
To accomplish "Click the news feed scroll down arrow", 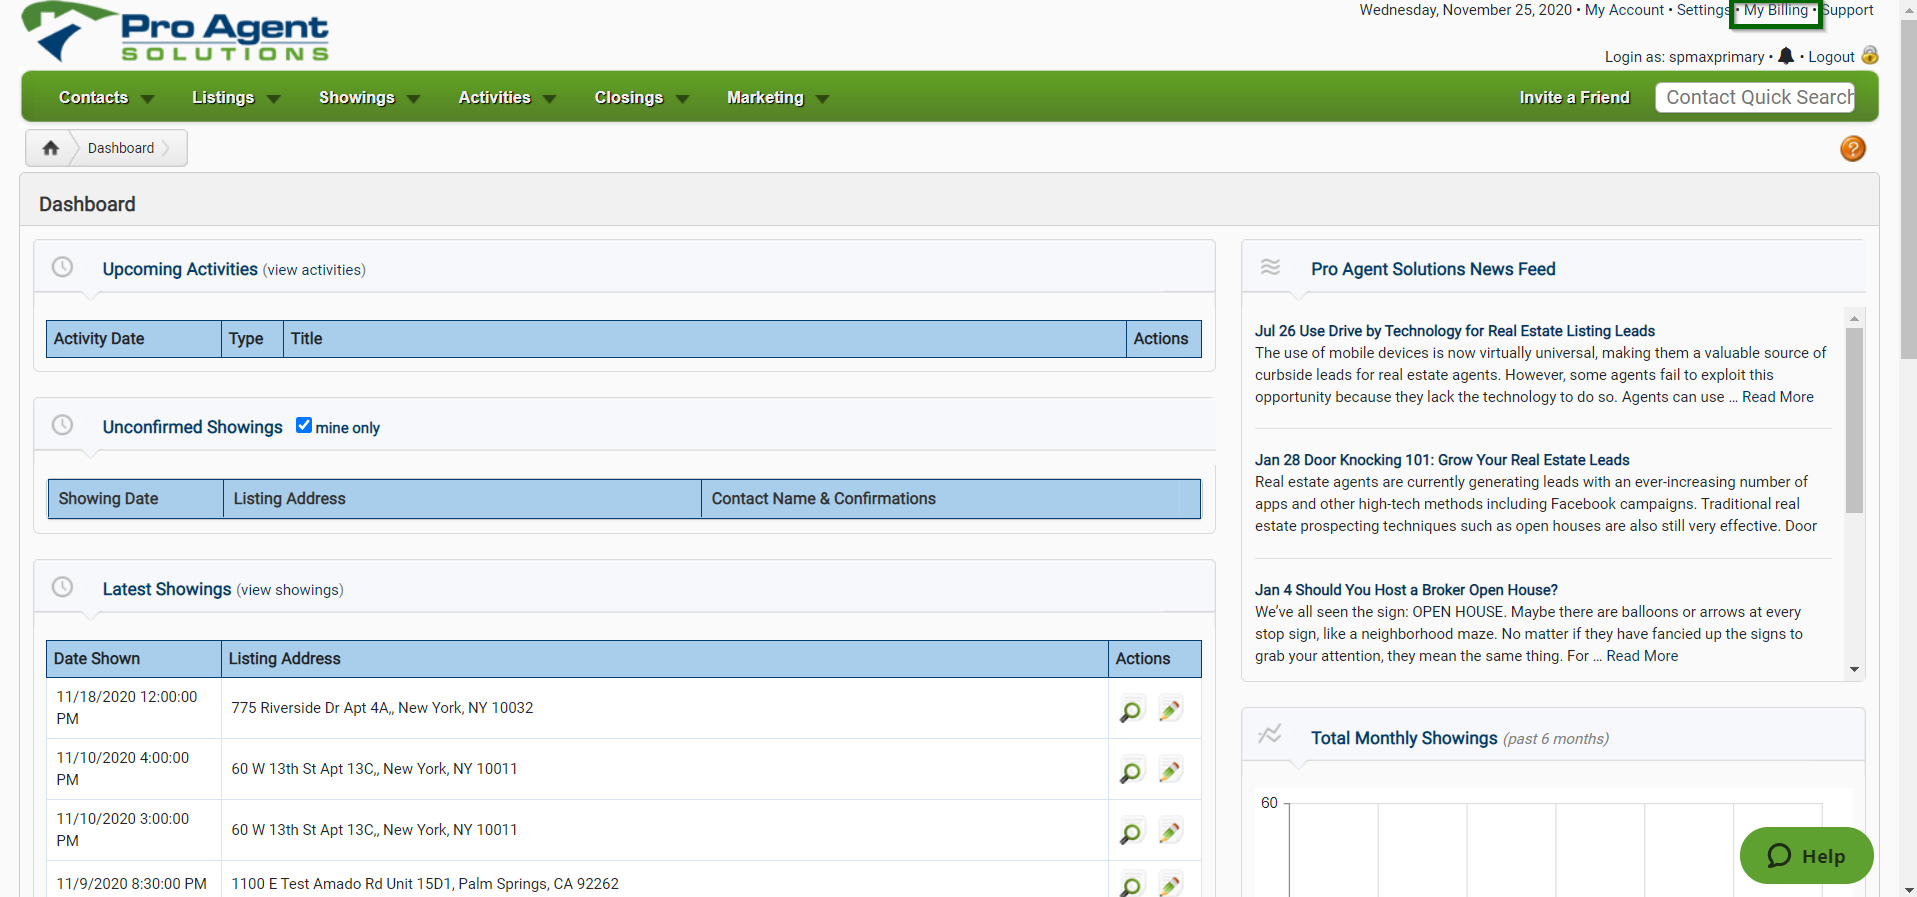I will 1854,670.
